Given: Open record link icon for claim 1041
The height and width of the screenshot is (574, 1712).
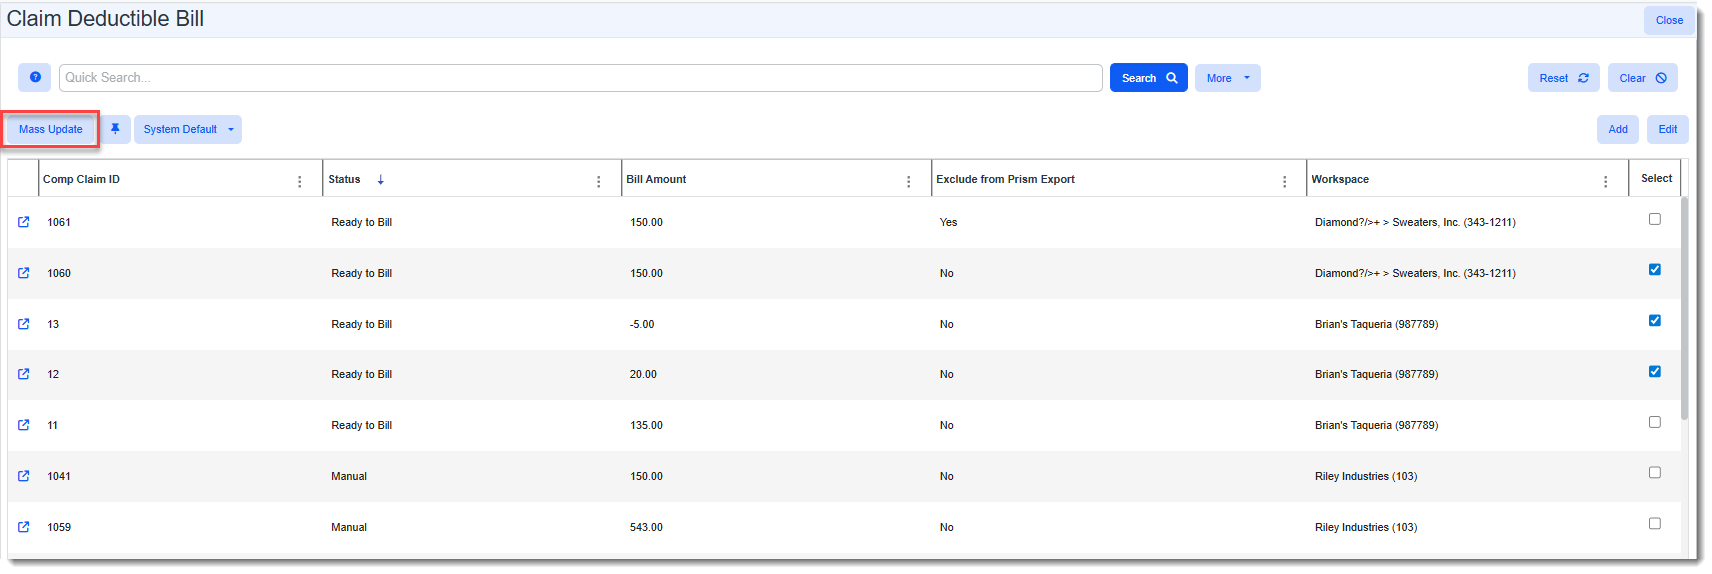Looking at the screenshot, I should click(24, 476).
